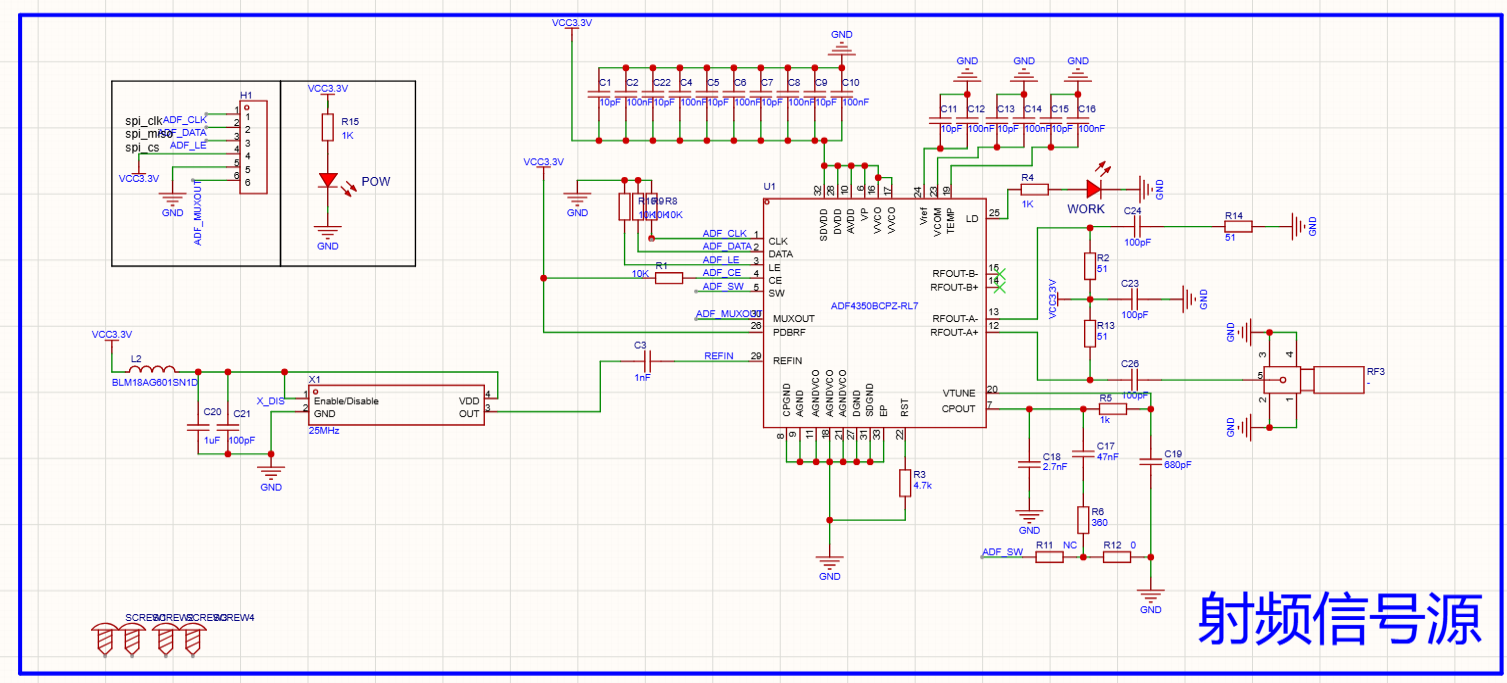Image resolution: width=1507 pixels, height=683 pixels.
Task: Click the spi_clk annotation text
Action: coord(145,120)
